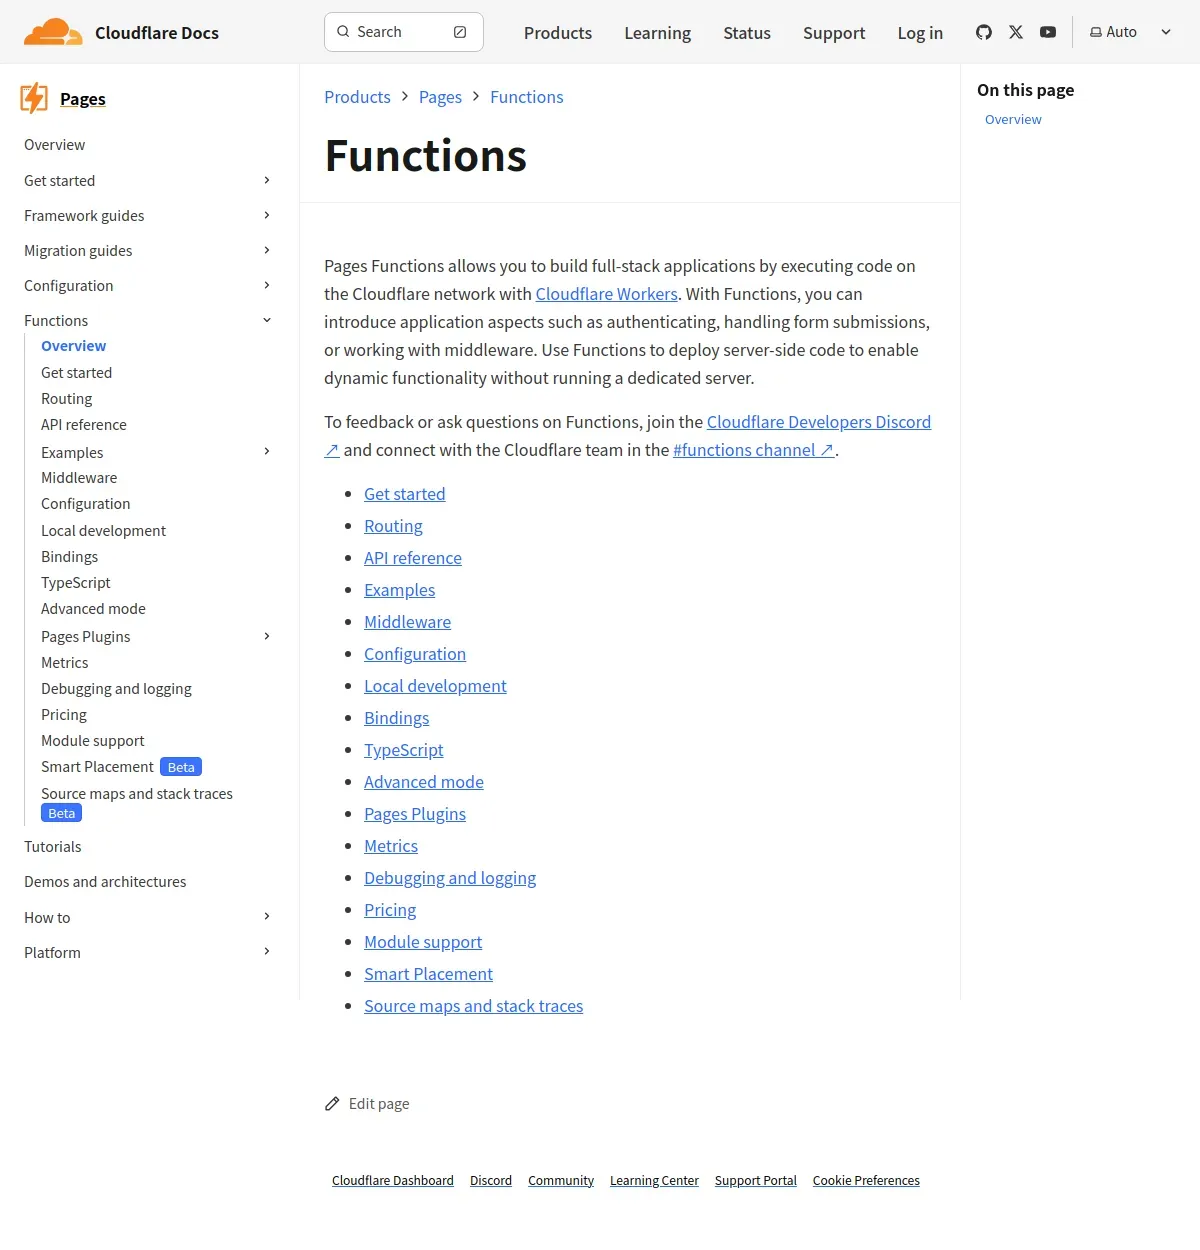Screen dimensions: 1200x1250
Task: Open Cookie Preferences footer link
Action: 866,1181
